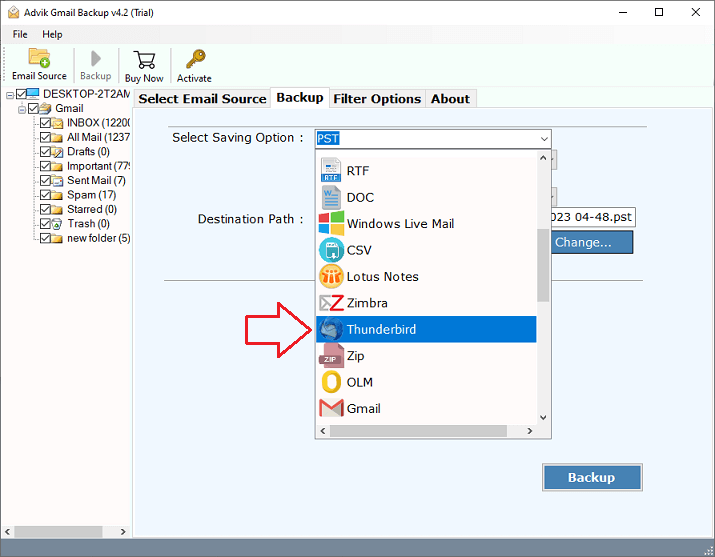Select RTF format icon in list
The image size is (715, 557).
(331, 170)
